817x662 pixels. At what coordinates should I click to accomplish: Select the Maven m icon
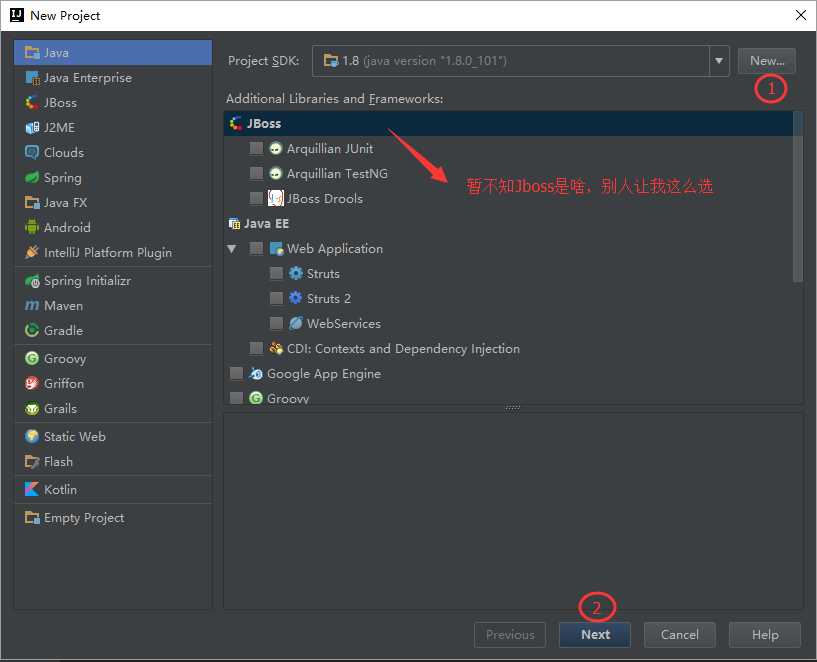(x=32, y=306)
